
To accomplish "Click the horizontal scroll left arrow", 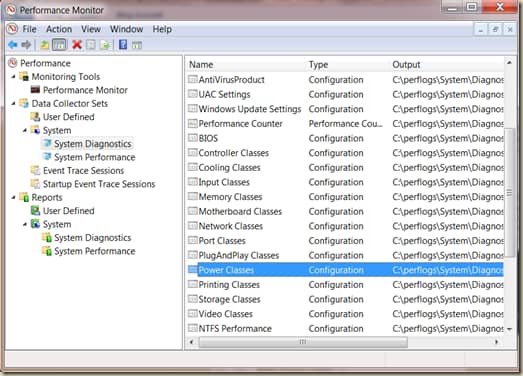I will click(191, 342).
